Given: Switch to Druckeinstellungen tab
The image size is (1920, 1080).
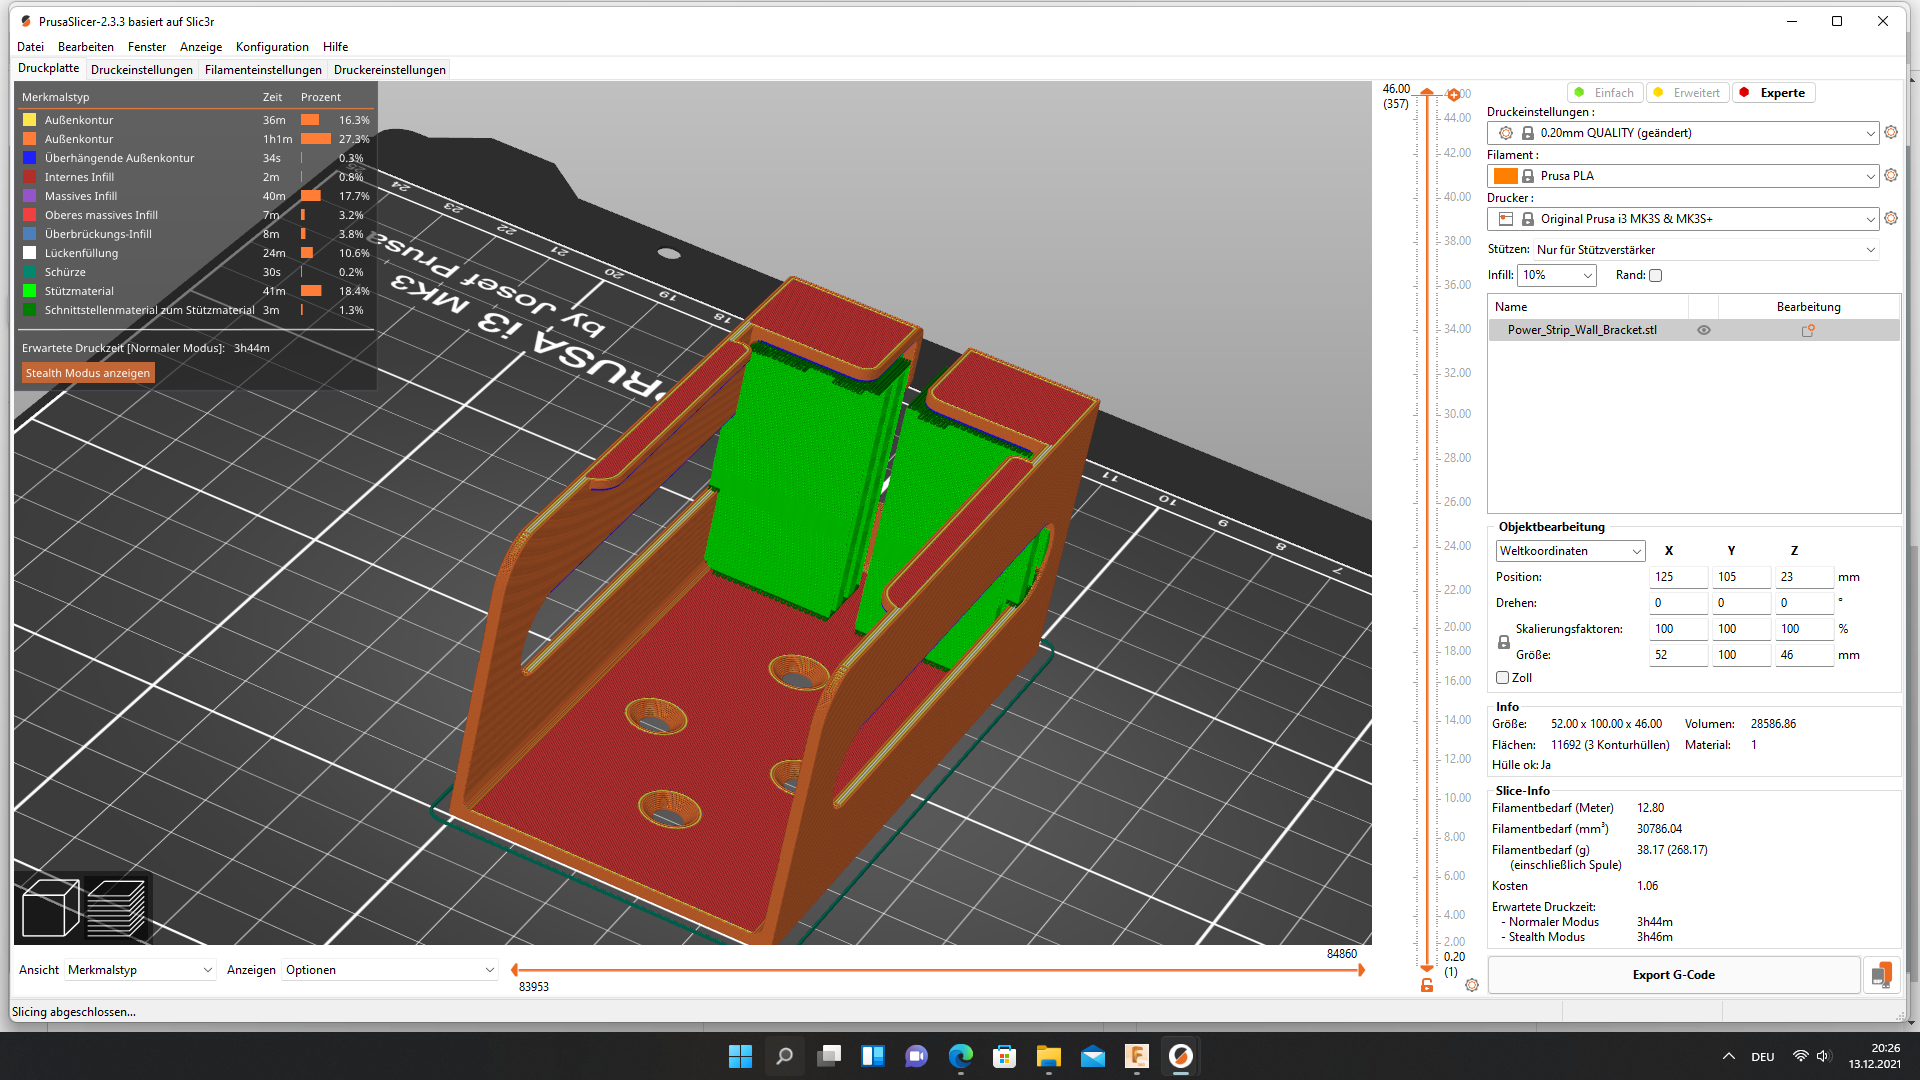Looking at the screenshot, I should pyautogui.click(x=142, y=70).
